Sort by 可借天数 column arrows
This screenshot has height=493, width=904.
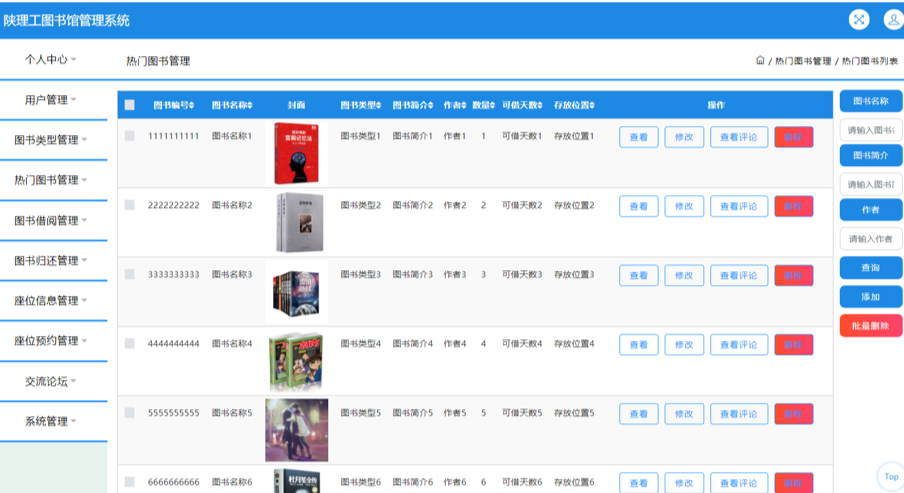[x=540, y=105]
